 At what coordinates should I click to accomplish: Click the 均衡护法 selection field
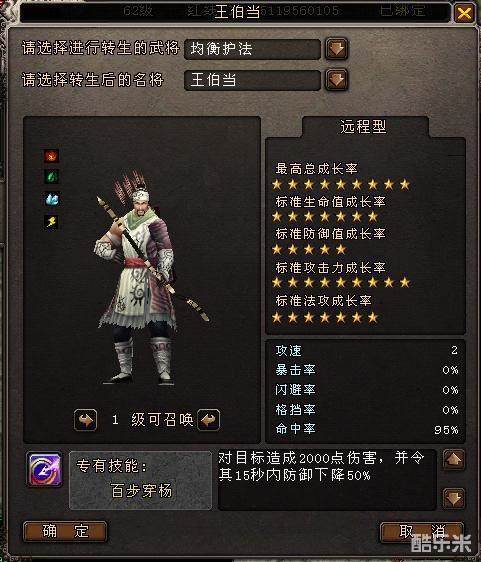[x=252, y=49]
